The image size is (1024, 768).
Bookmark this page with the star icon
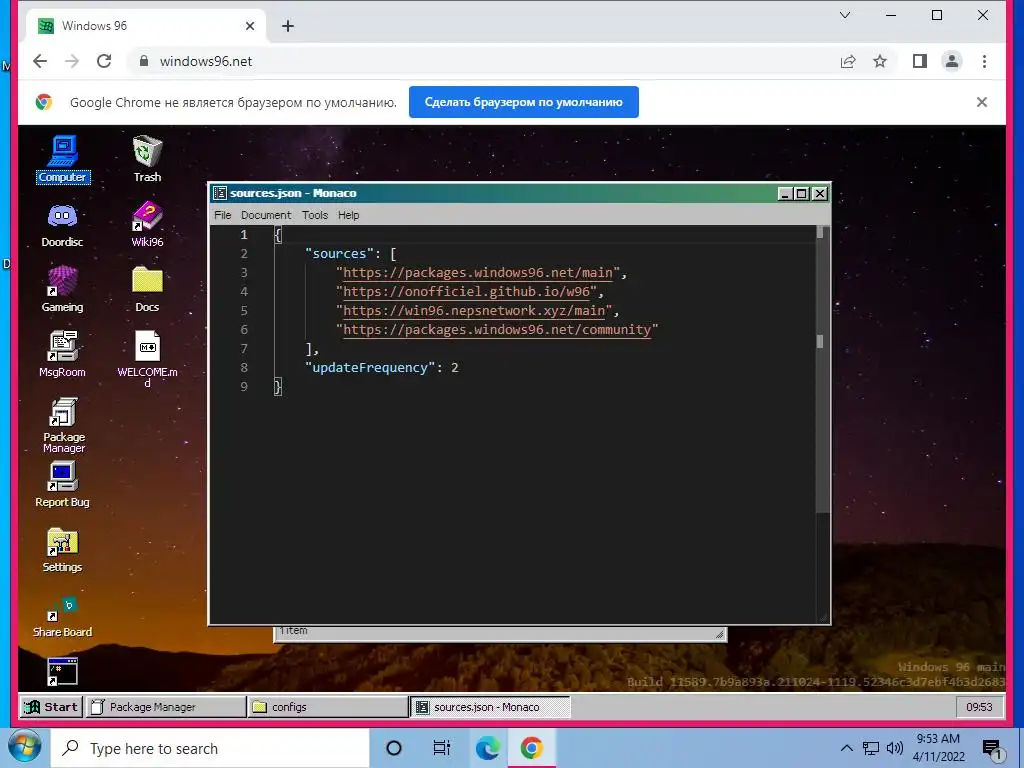pos(880,61)
